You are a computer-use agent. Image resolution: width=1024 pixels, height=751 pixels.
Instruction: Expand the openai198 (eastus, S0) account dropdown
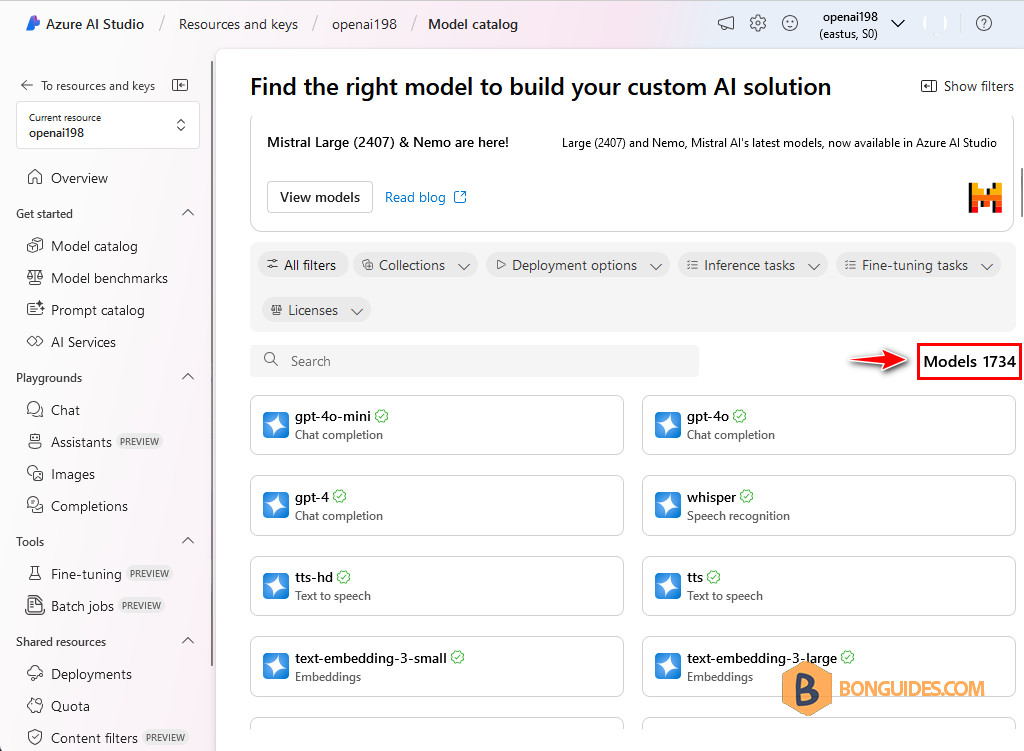click(898, 24)
